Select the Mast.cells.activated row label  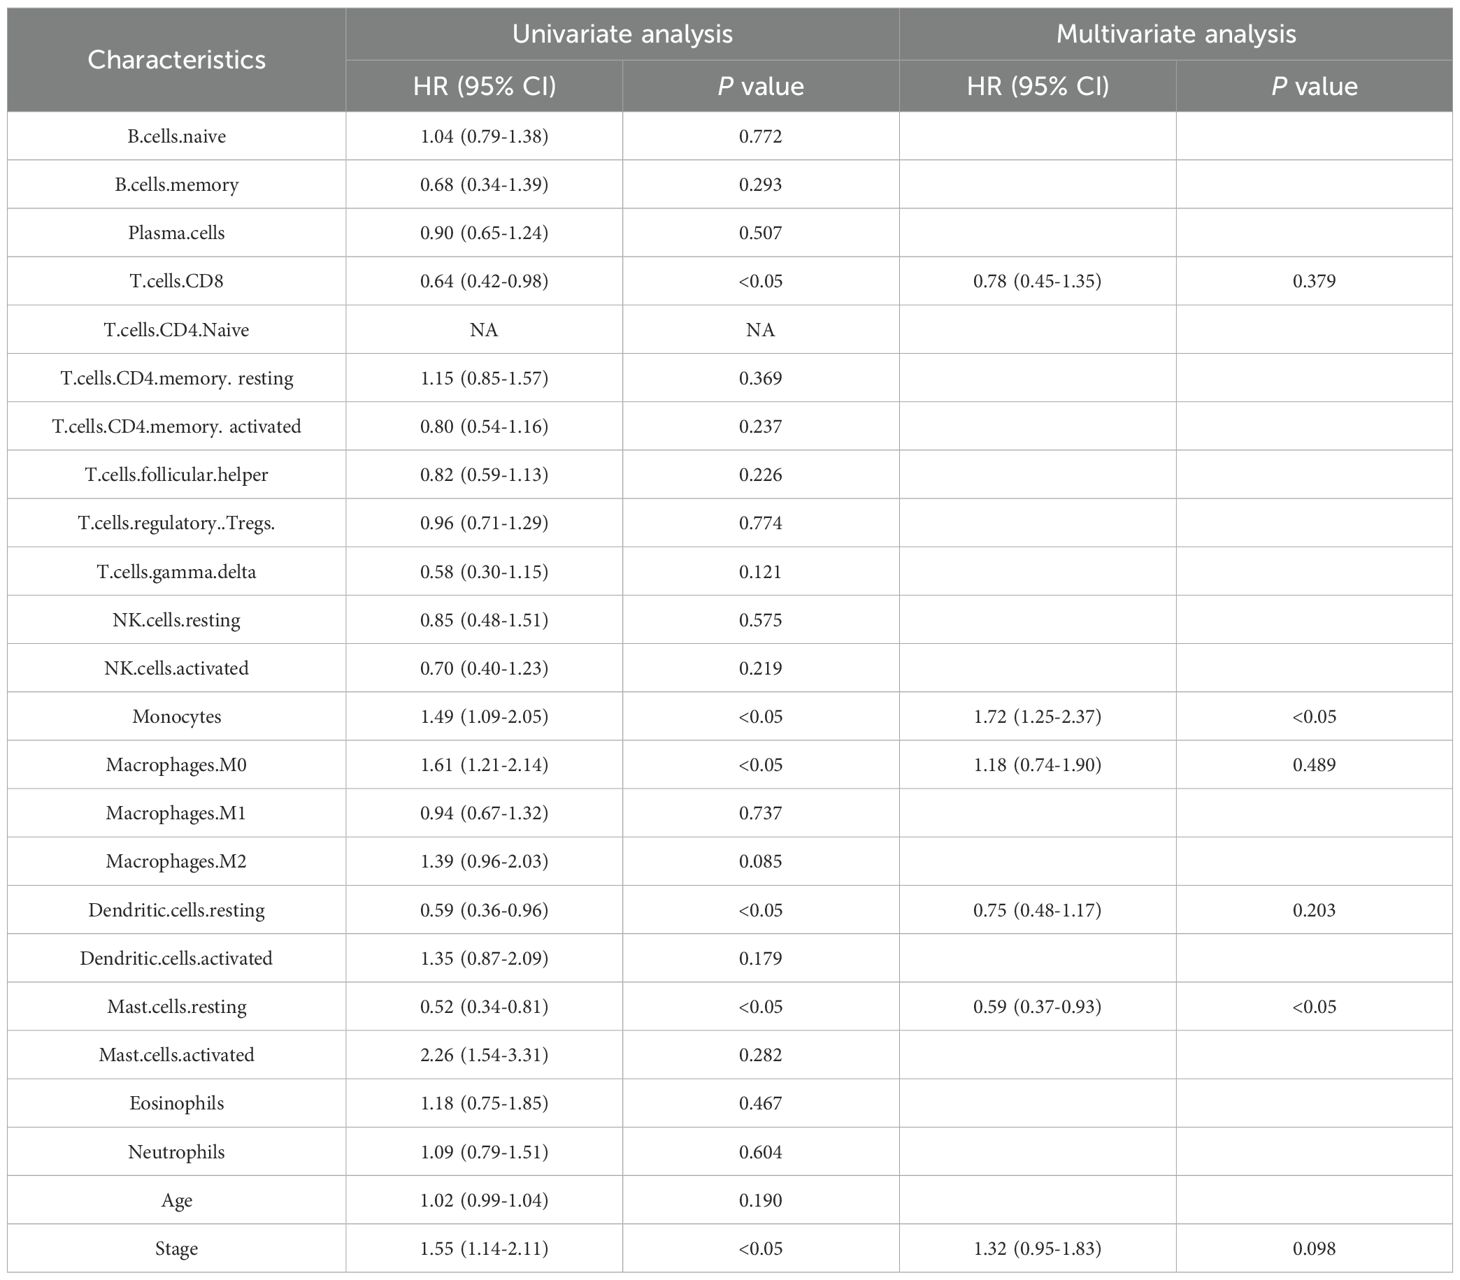tap(176, 1055)
